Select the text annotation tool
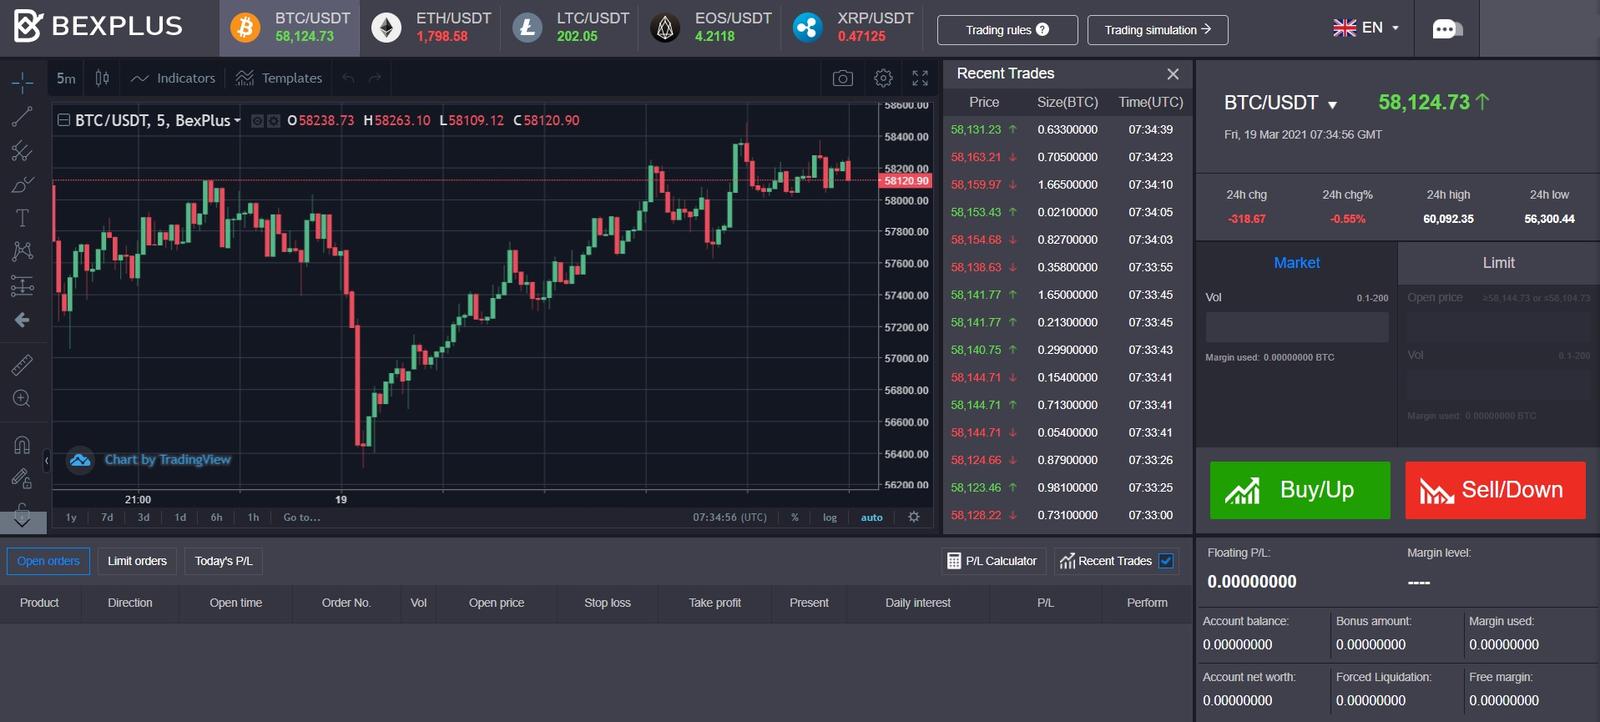 [22, 218]
